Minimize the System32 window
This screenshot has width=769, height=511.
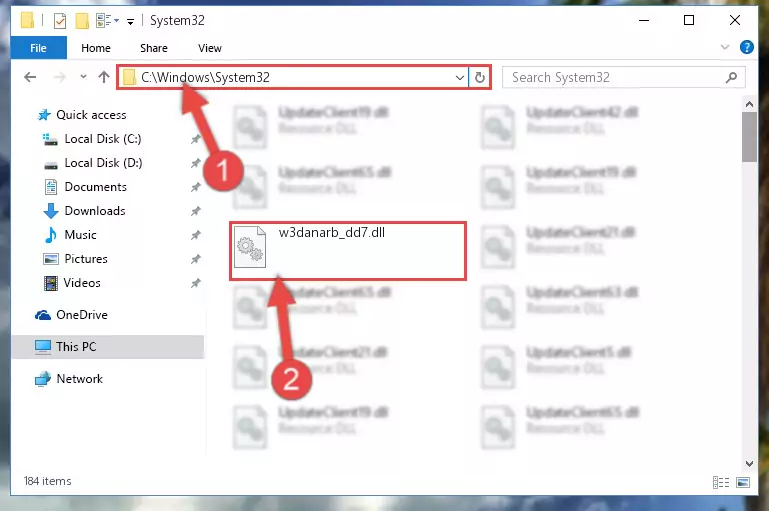pos(644,21)
